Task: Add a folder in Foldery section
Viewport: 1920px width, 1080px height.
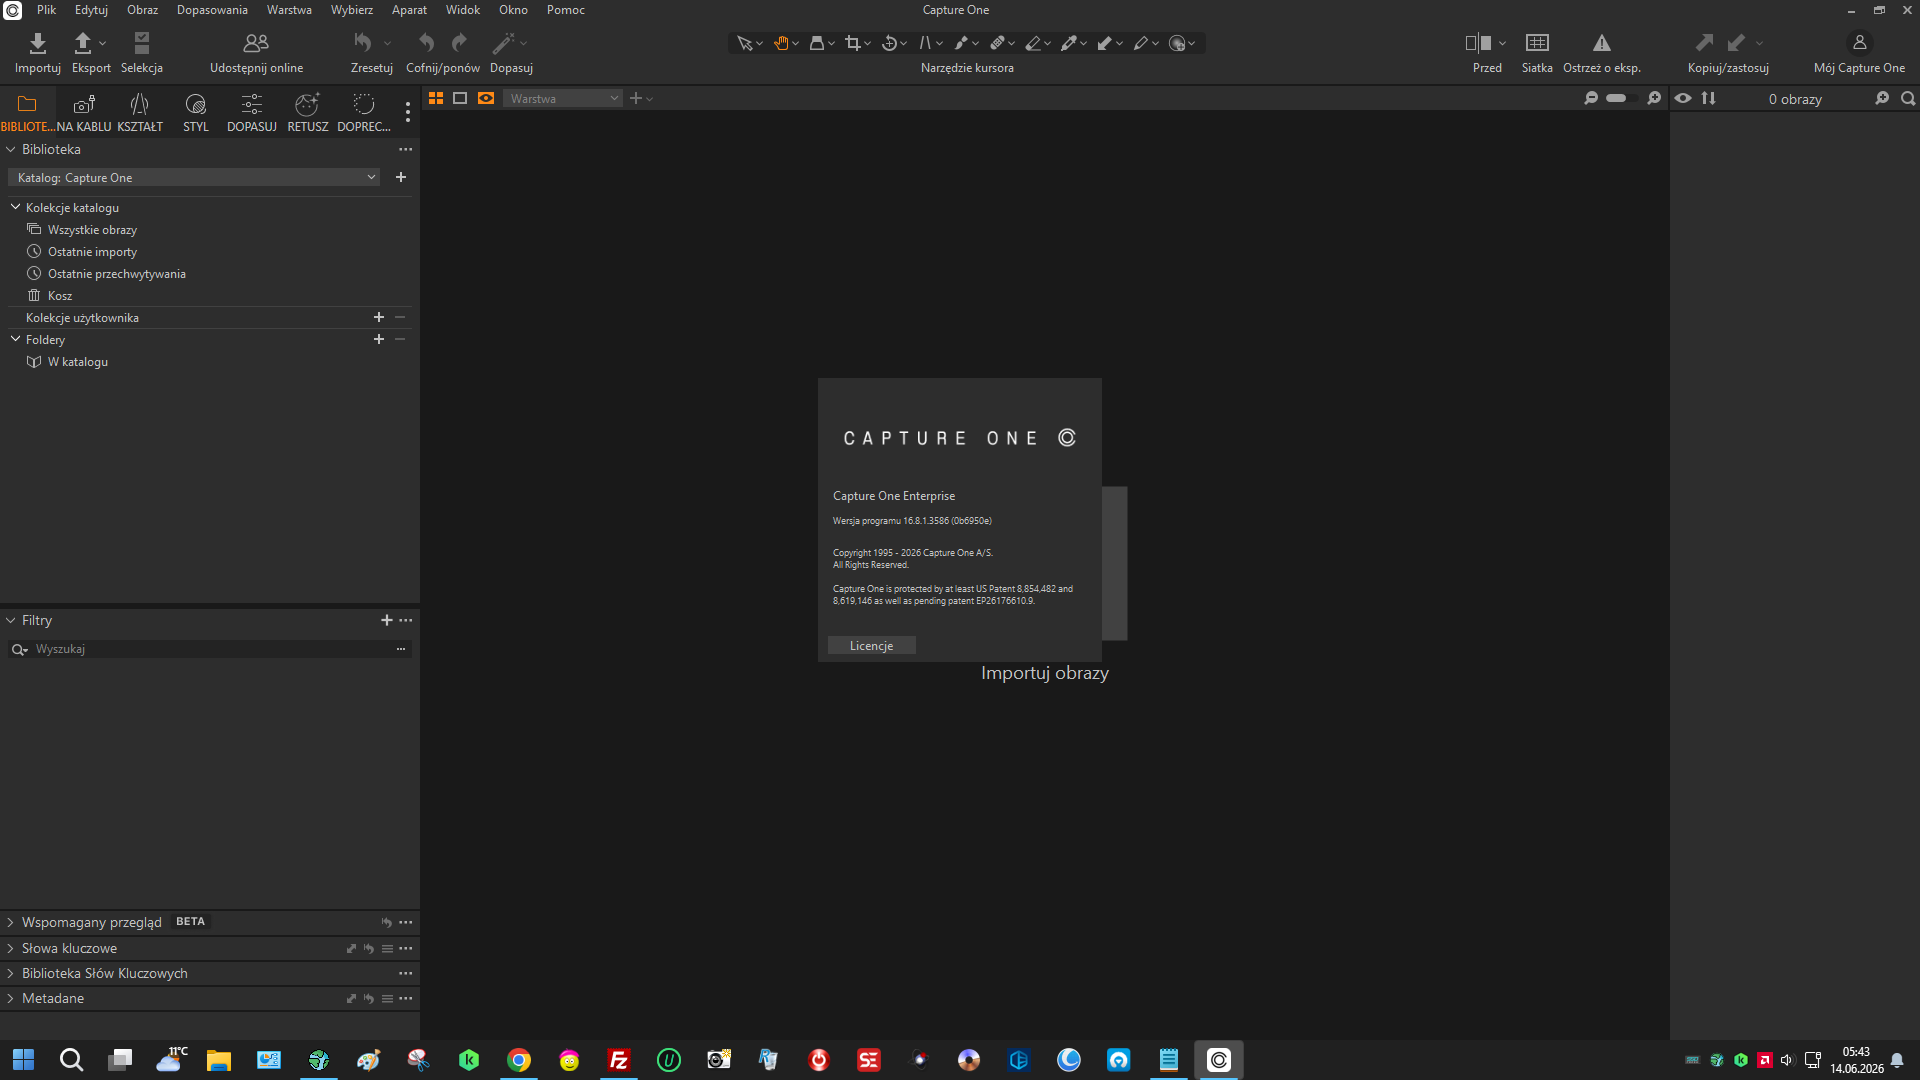Action: click(379, 340)
